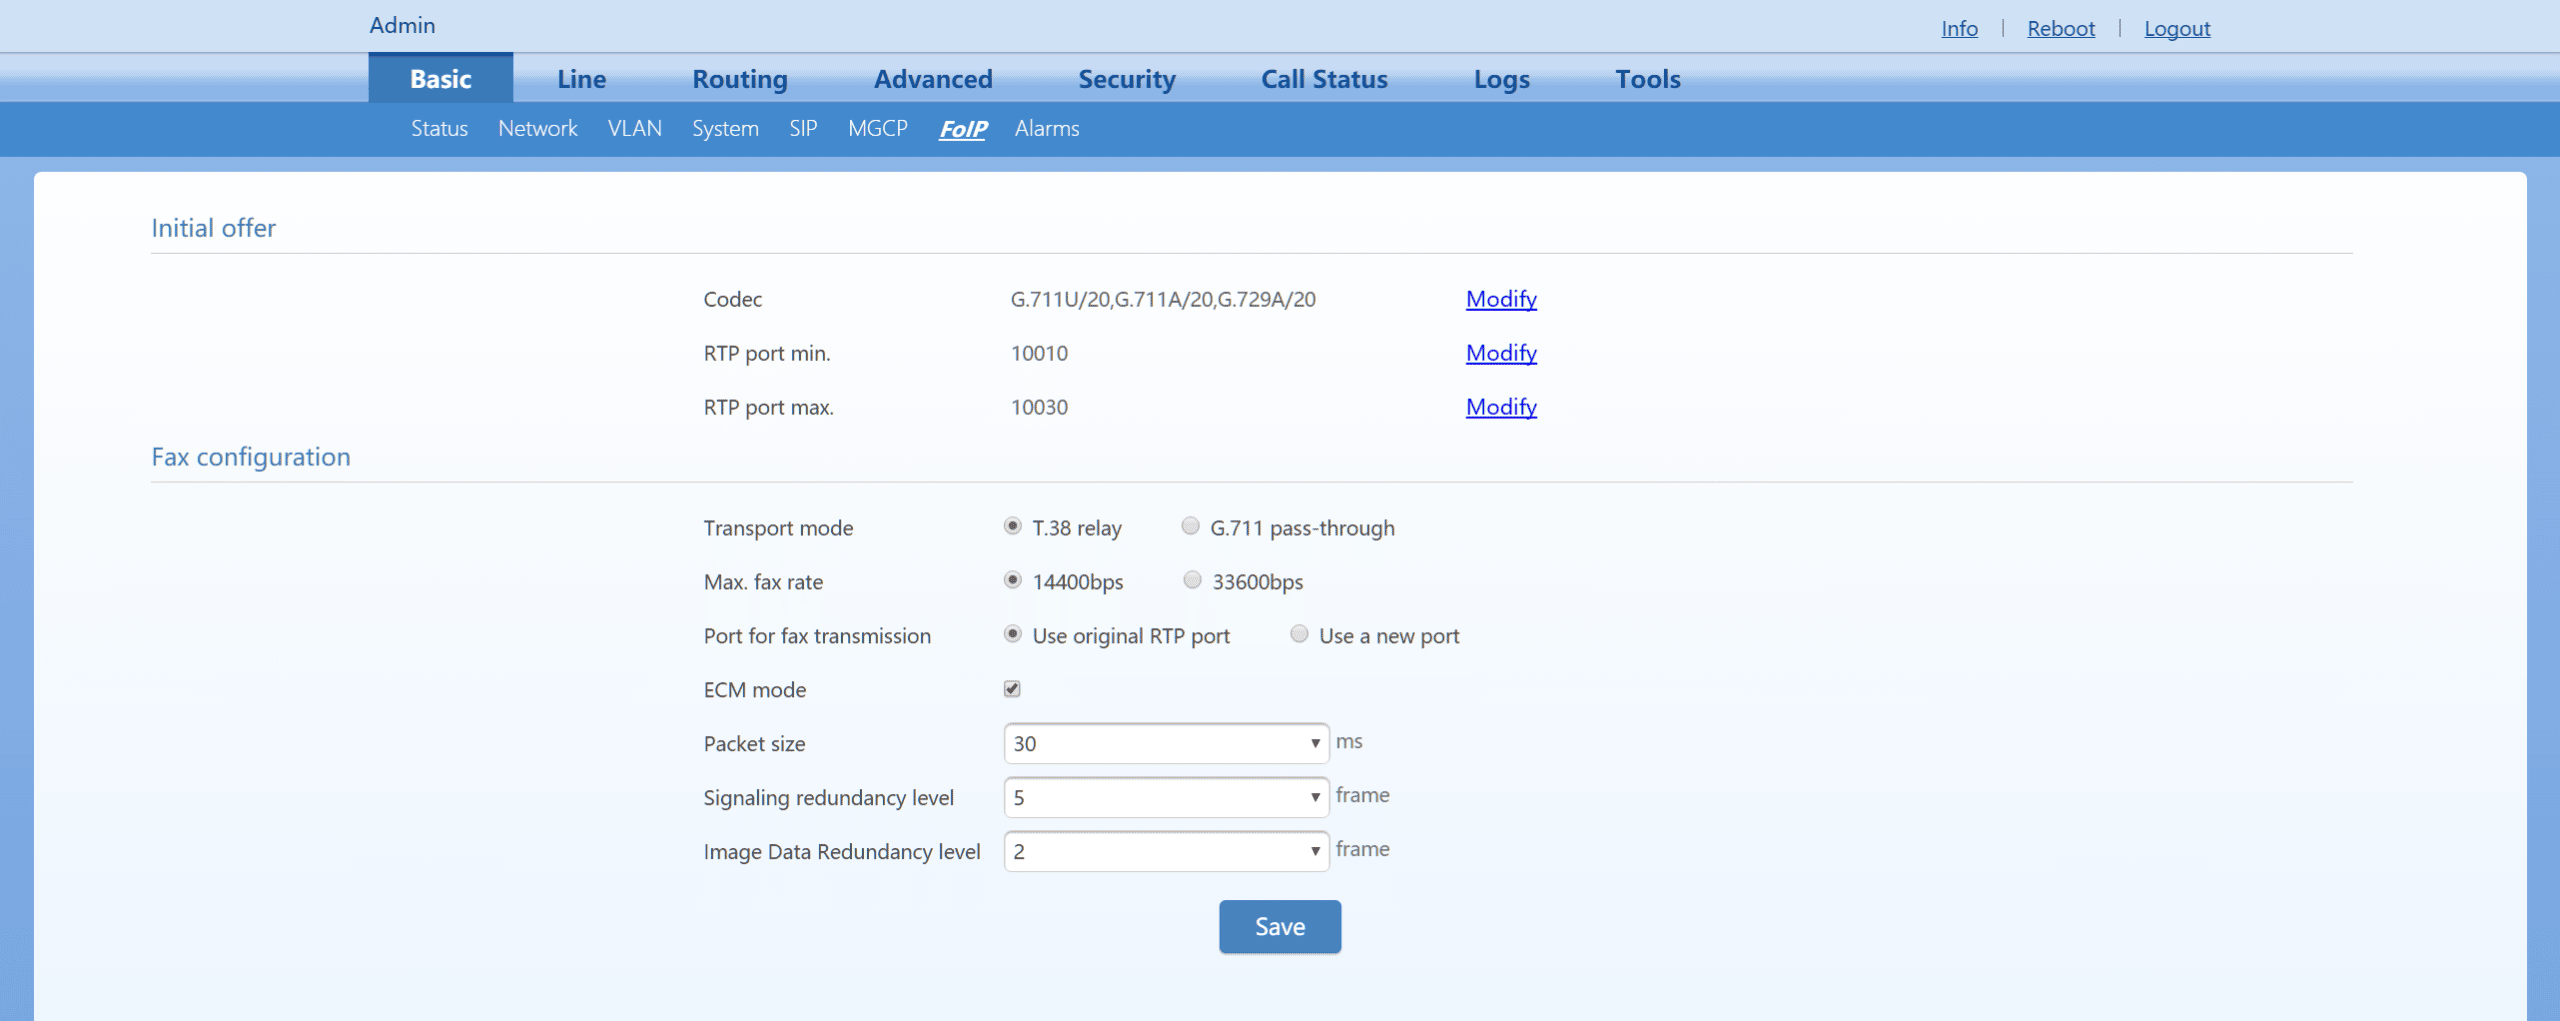Toggle the ECM mode checkbox
2560x1021 pixels.
(1012, 689)
